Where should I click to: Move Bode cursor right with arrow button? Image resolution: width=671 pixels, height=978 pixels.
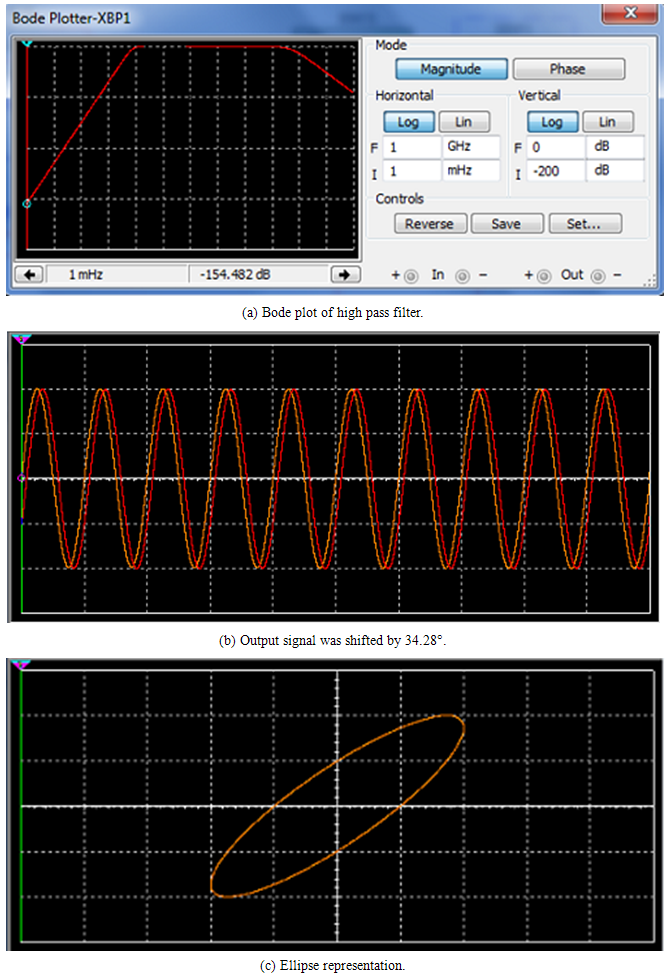[x=345, y=274]
